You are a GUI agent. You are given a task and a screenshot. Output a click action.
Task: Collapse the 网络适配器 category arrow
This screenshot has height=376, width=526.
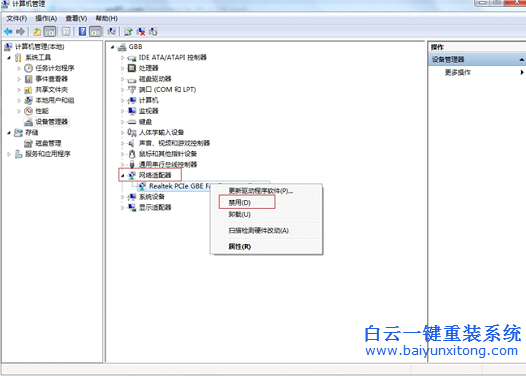[122, 175]
